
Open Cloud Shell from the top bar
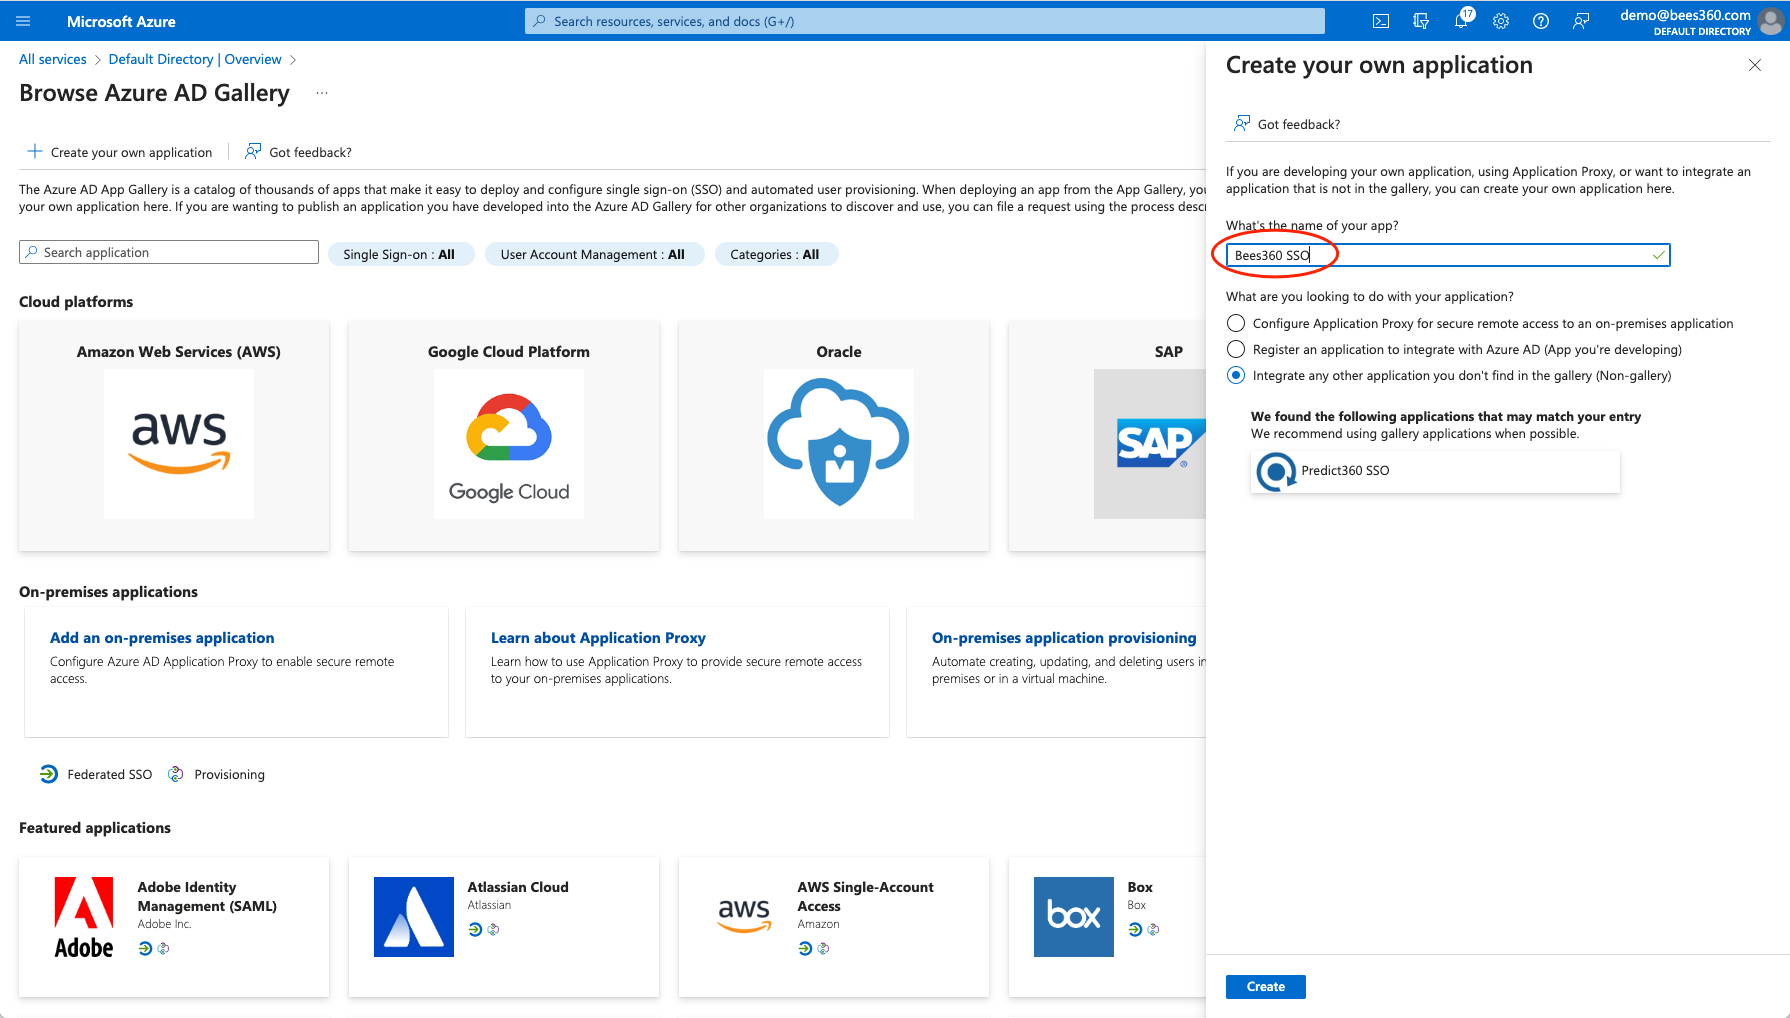coord(1381,21)
